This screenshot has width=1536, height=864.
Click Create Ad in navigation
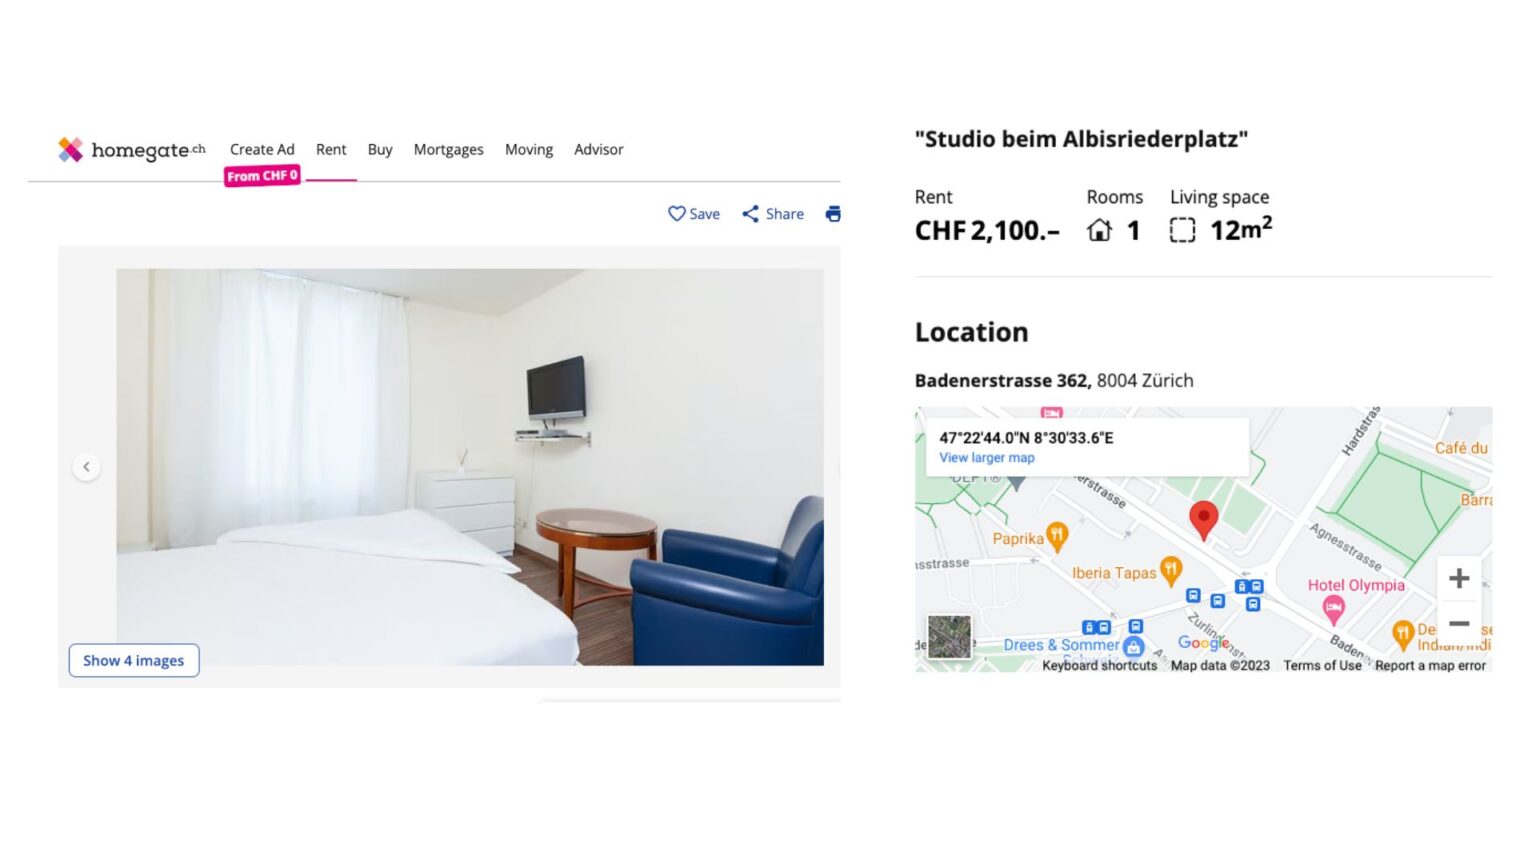click(262, 150)
